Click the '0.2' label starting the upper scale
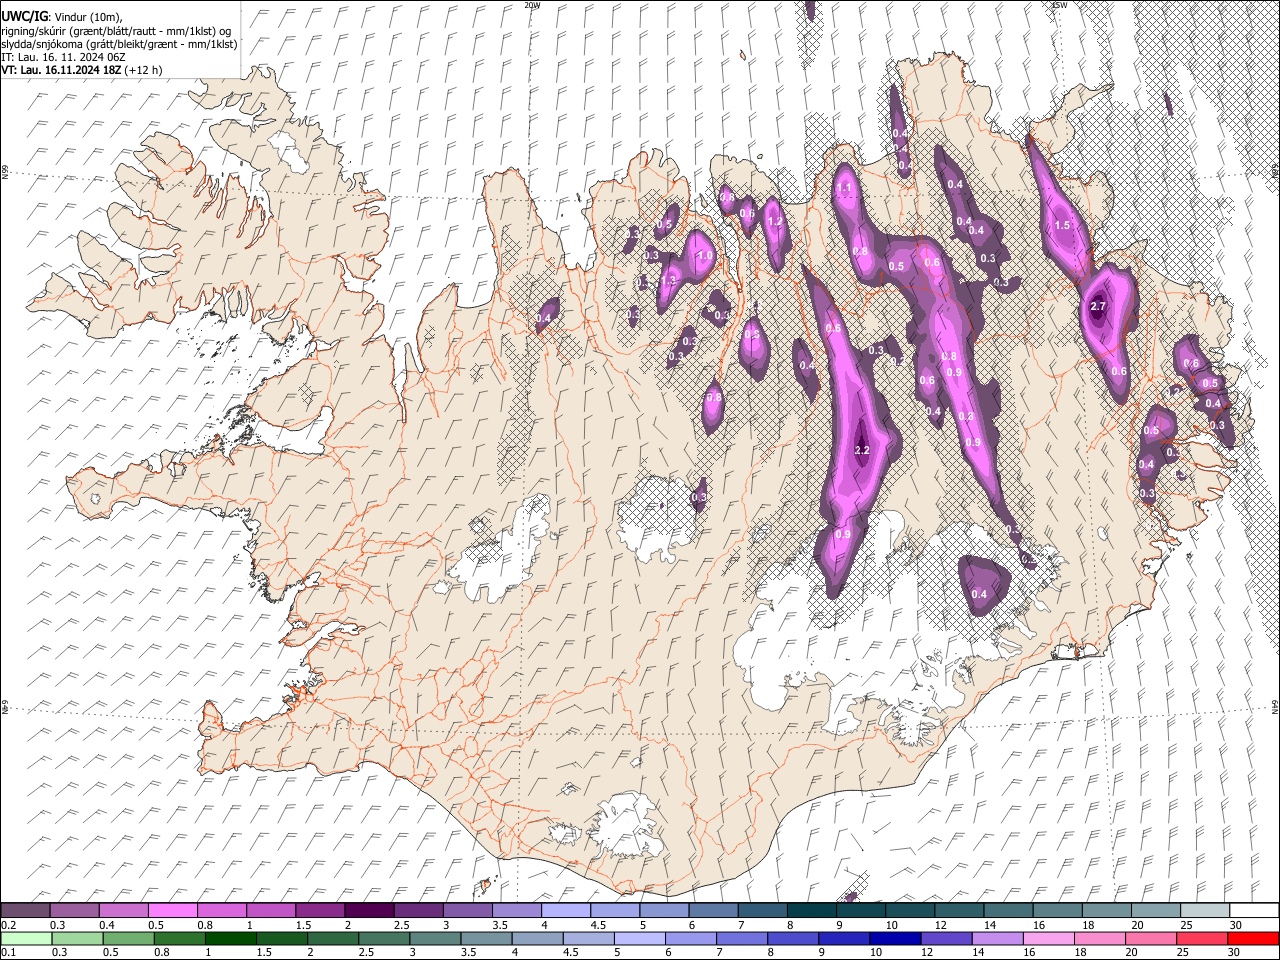 [x=7, y=925]
